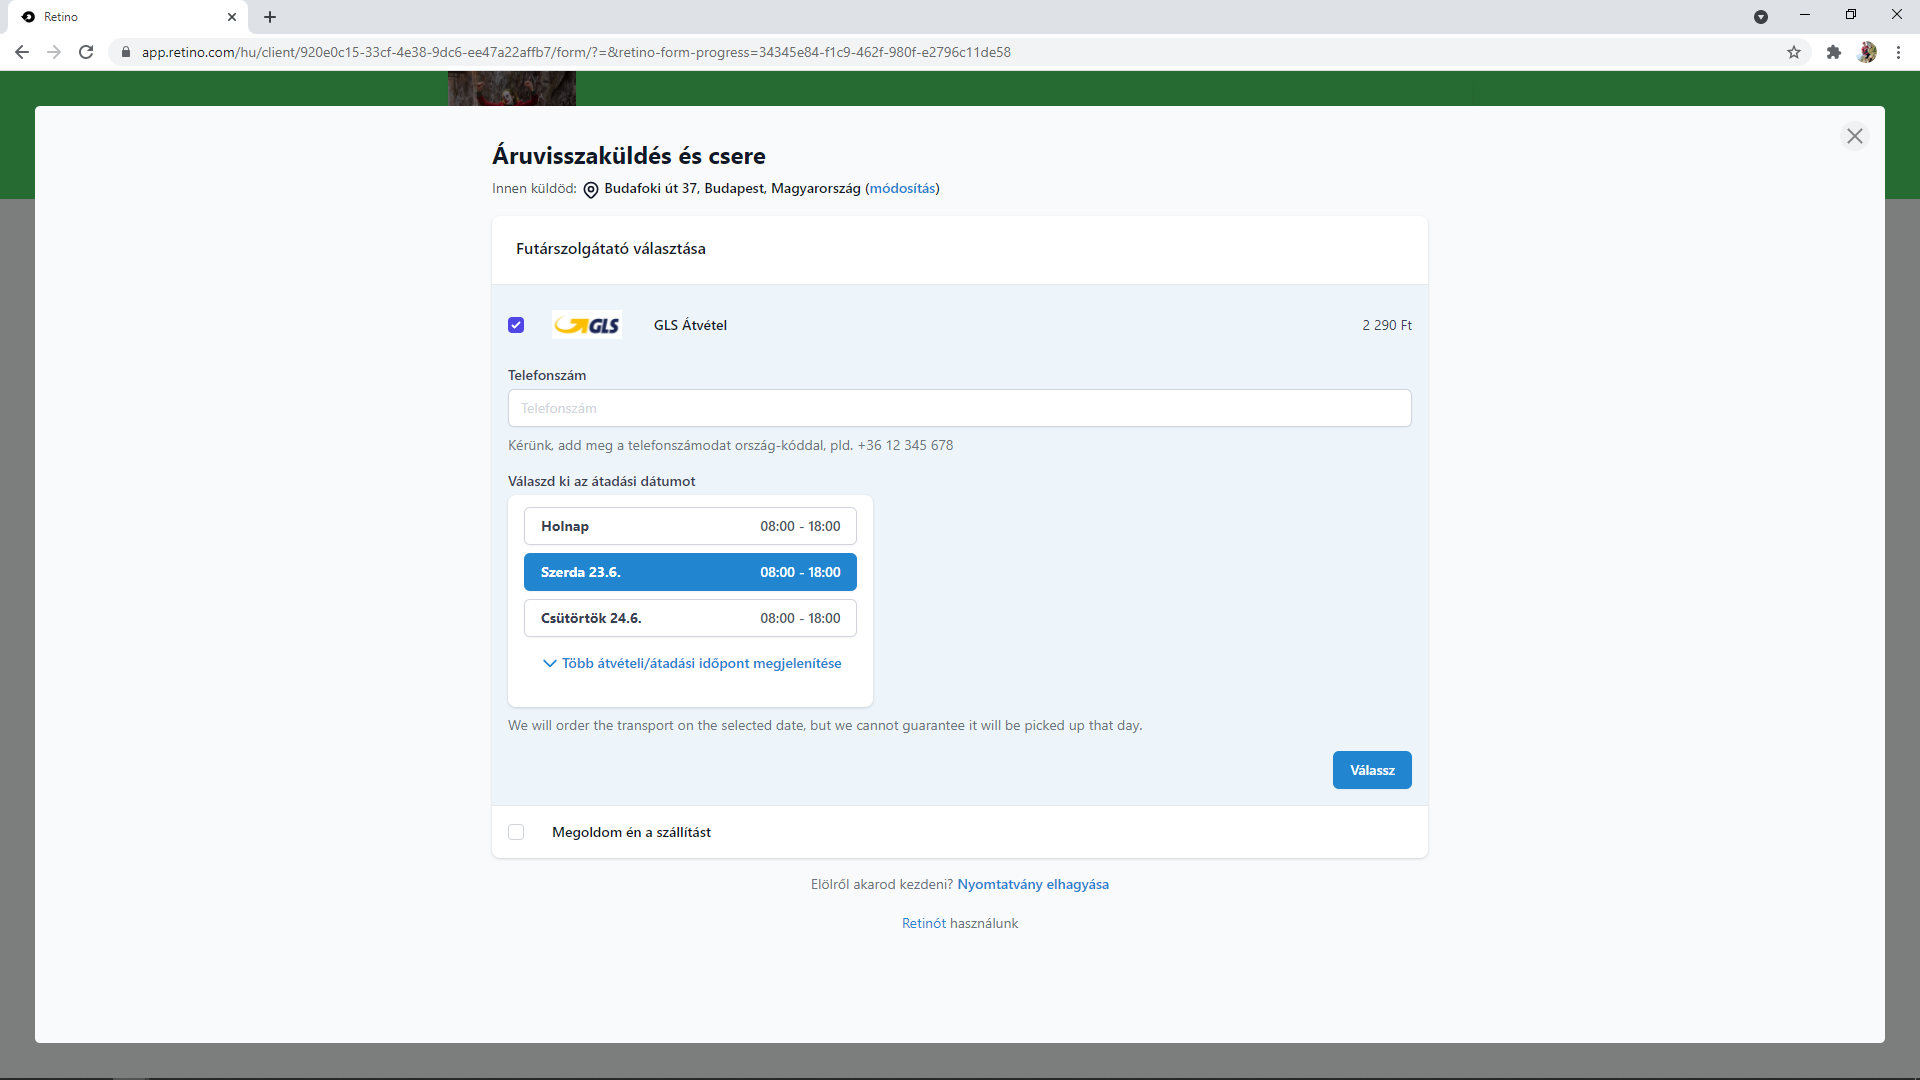1920x1080 pixels.
Task: Switch to the Retino browser tab
Action: (x=125, y=17)
